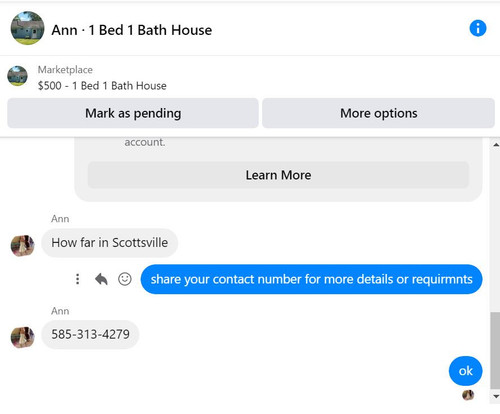Viewport: 500px width, 414px height.
Task: Click the 'share your contact number' message bubble
Action: coord(311,279)
